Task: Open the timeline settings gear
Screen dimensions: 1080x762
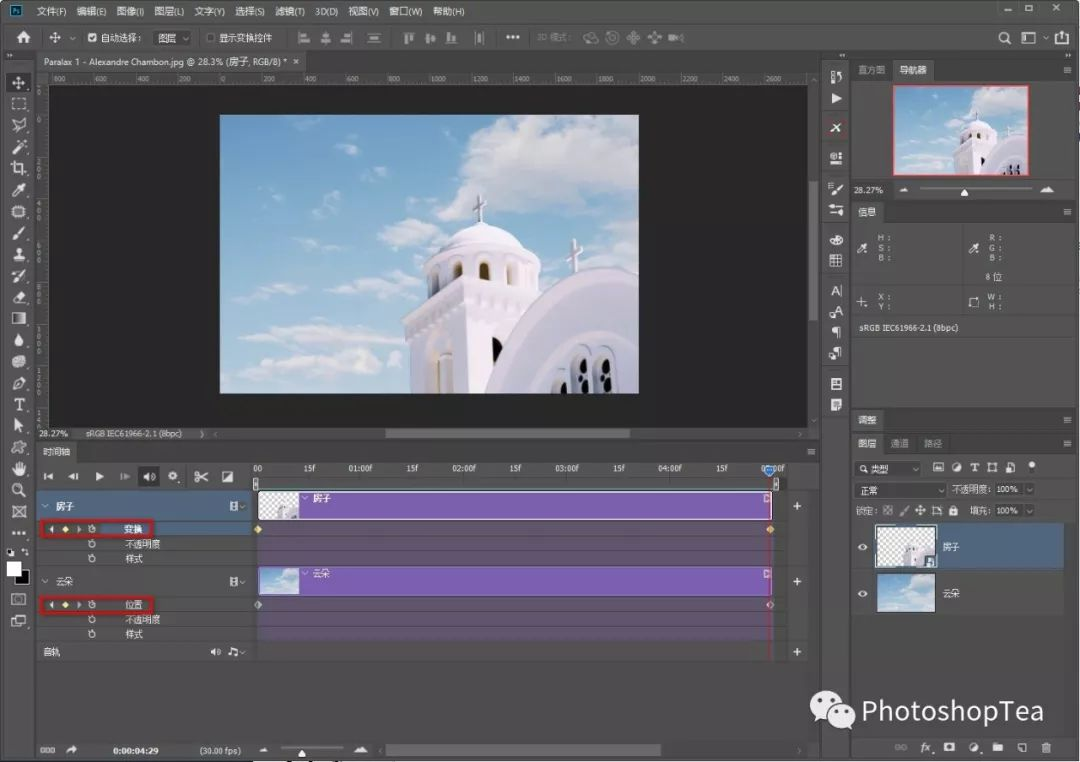Action: click(x=174, y=477)
